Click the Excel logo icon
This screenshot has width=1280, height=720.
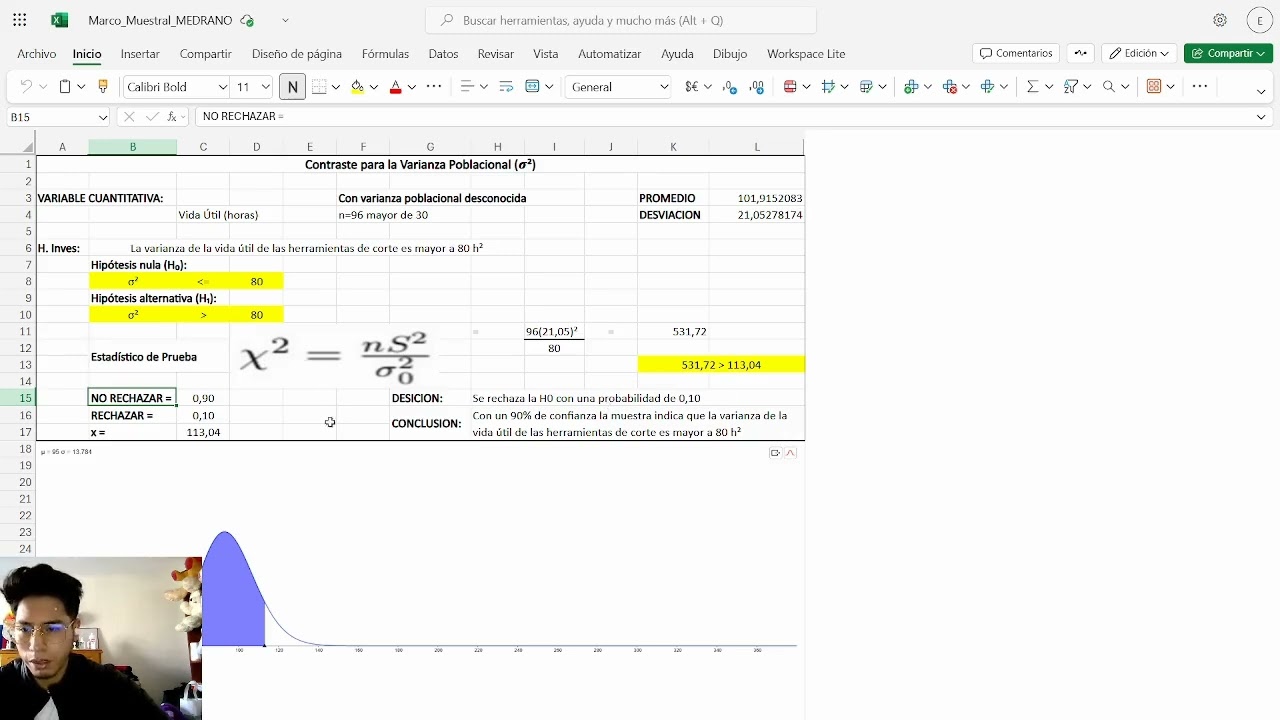(x=59, y=20)
